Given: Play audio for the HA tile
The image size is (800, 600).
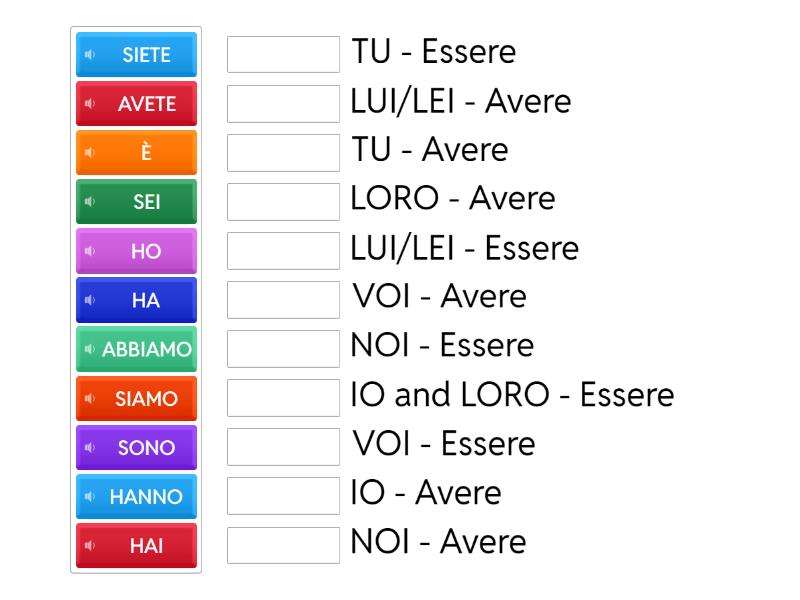Looking at the screenshot, I should click(x=90, y=300).
